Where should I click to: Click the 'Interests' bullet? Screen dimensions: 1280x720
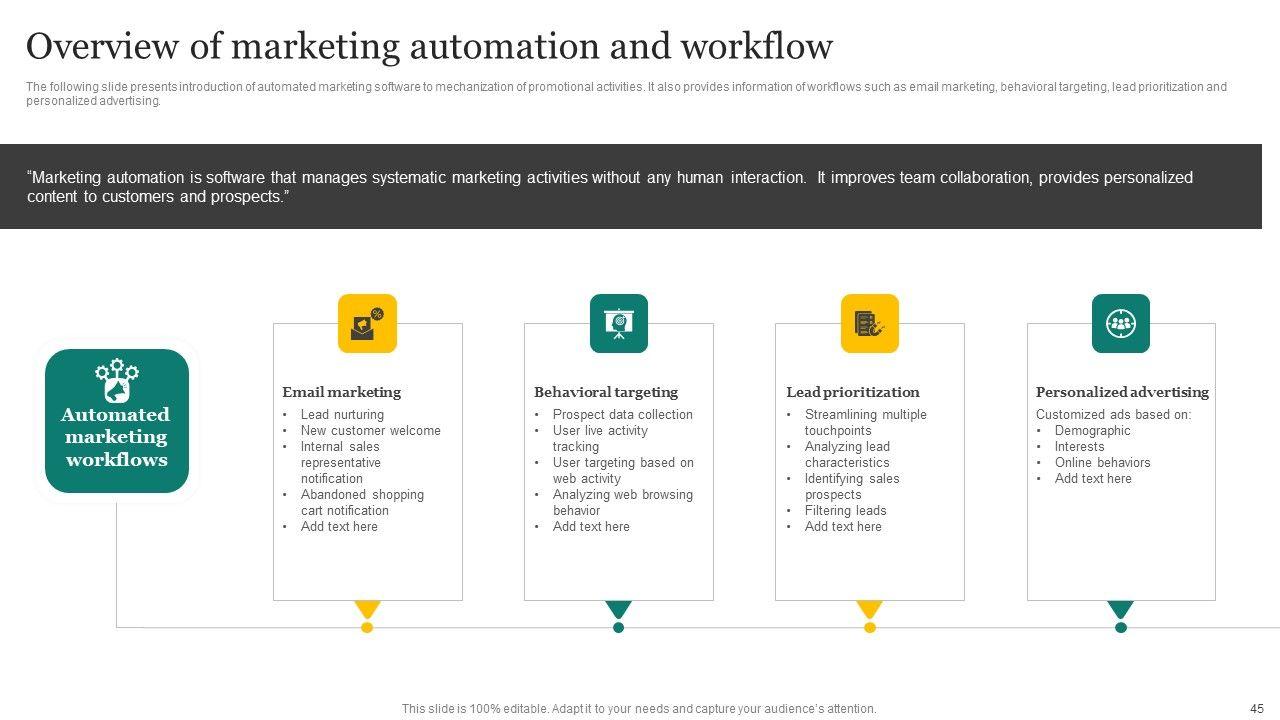tap(1080, 447)
